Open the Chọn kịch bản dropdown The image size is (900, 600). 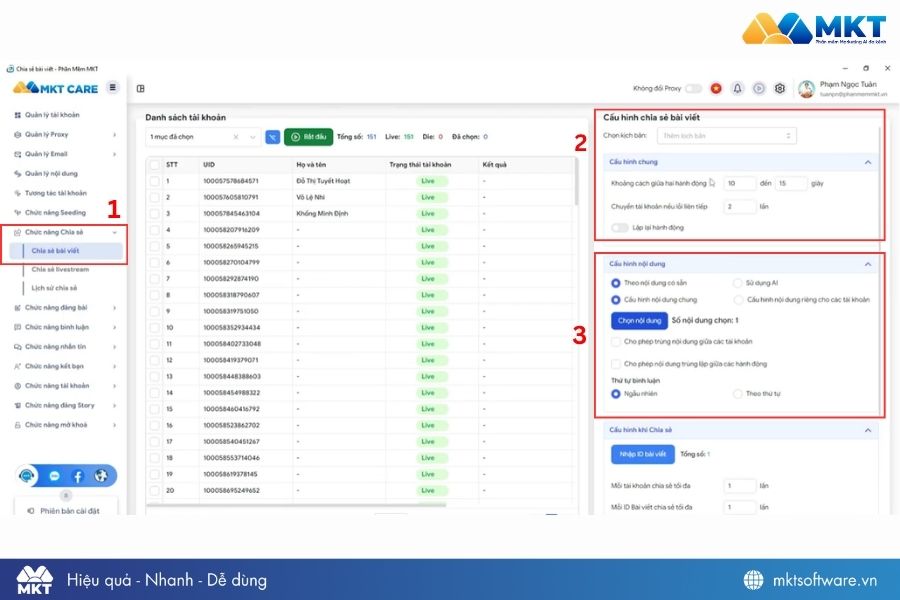(x=727, y=136)
